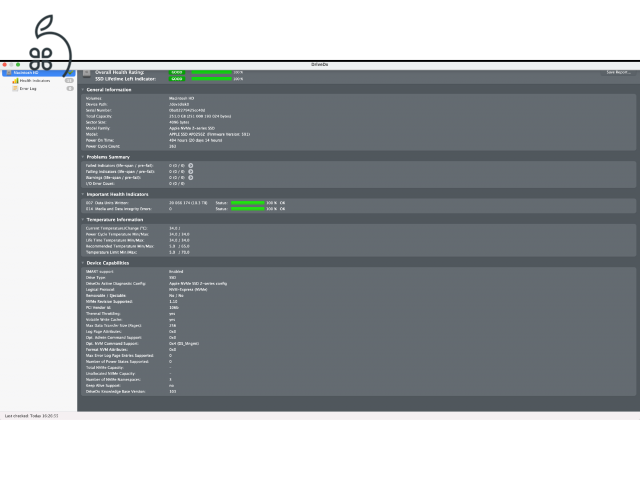640x480 pixels.
Task: Collapse the Temperature Information section
Action: [83, 220]
